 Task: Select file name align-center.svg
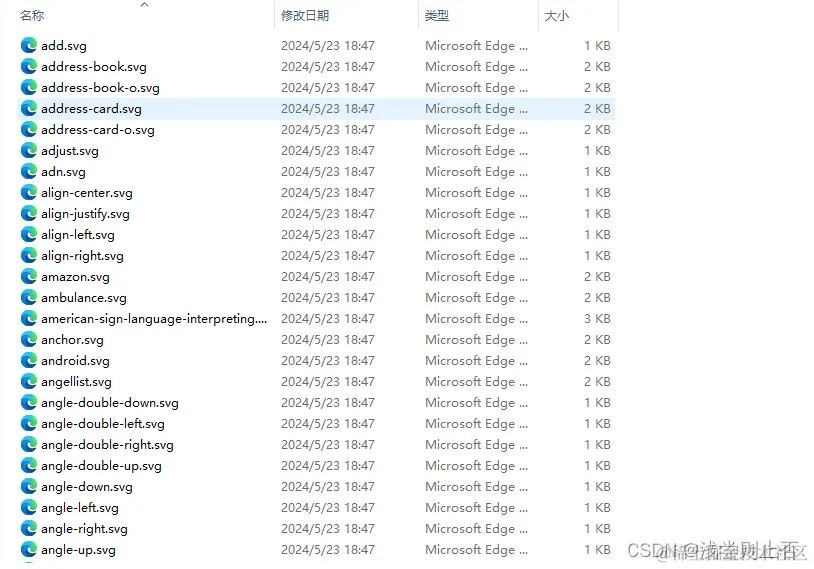pyautogui.click(x=87, y=193)
